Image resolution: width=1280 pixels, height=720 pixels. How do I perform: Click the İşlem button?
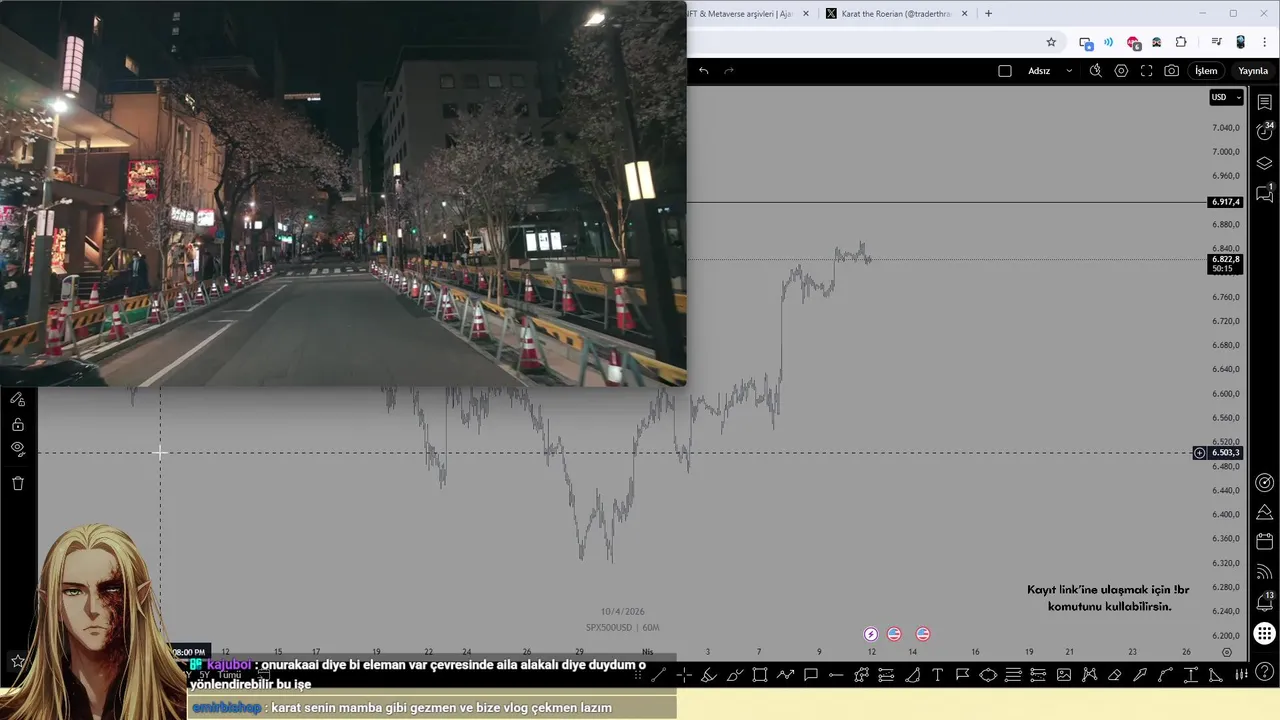pyautogui.click(x=1207, y=71)
